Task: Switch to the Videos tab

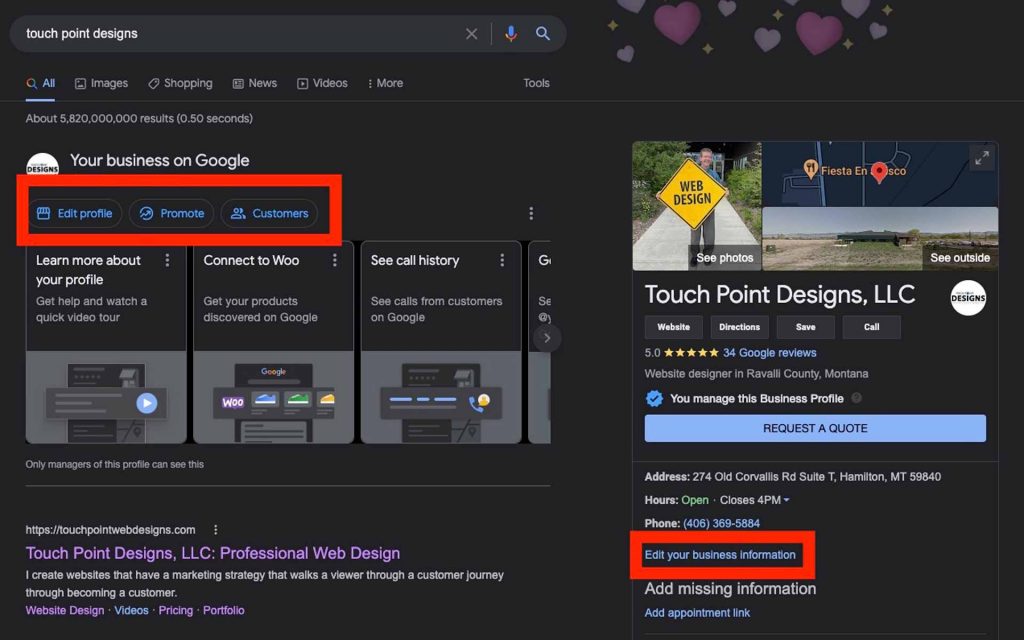Action: pos(322,83)
